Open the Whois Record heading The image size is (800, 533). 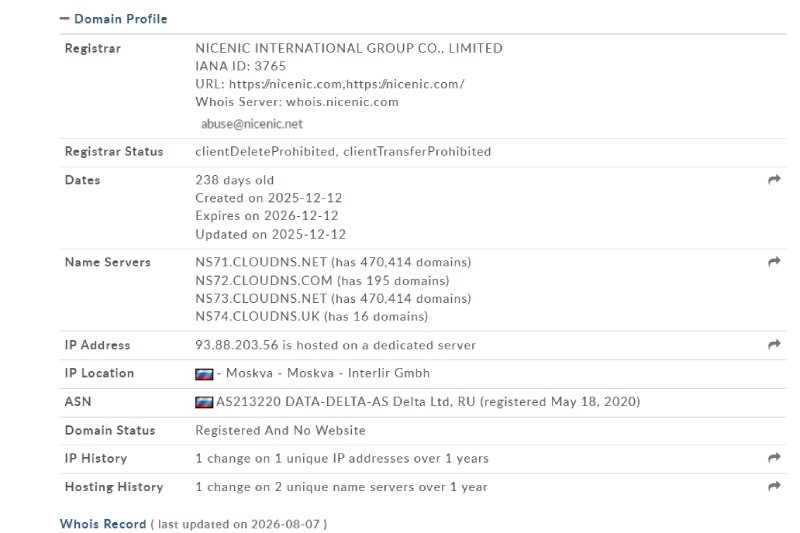click(103, 524)
